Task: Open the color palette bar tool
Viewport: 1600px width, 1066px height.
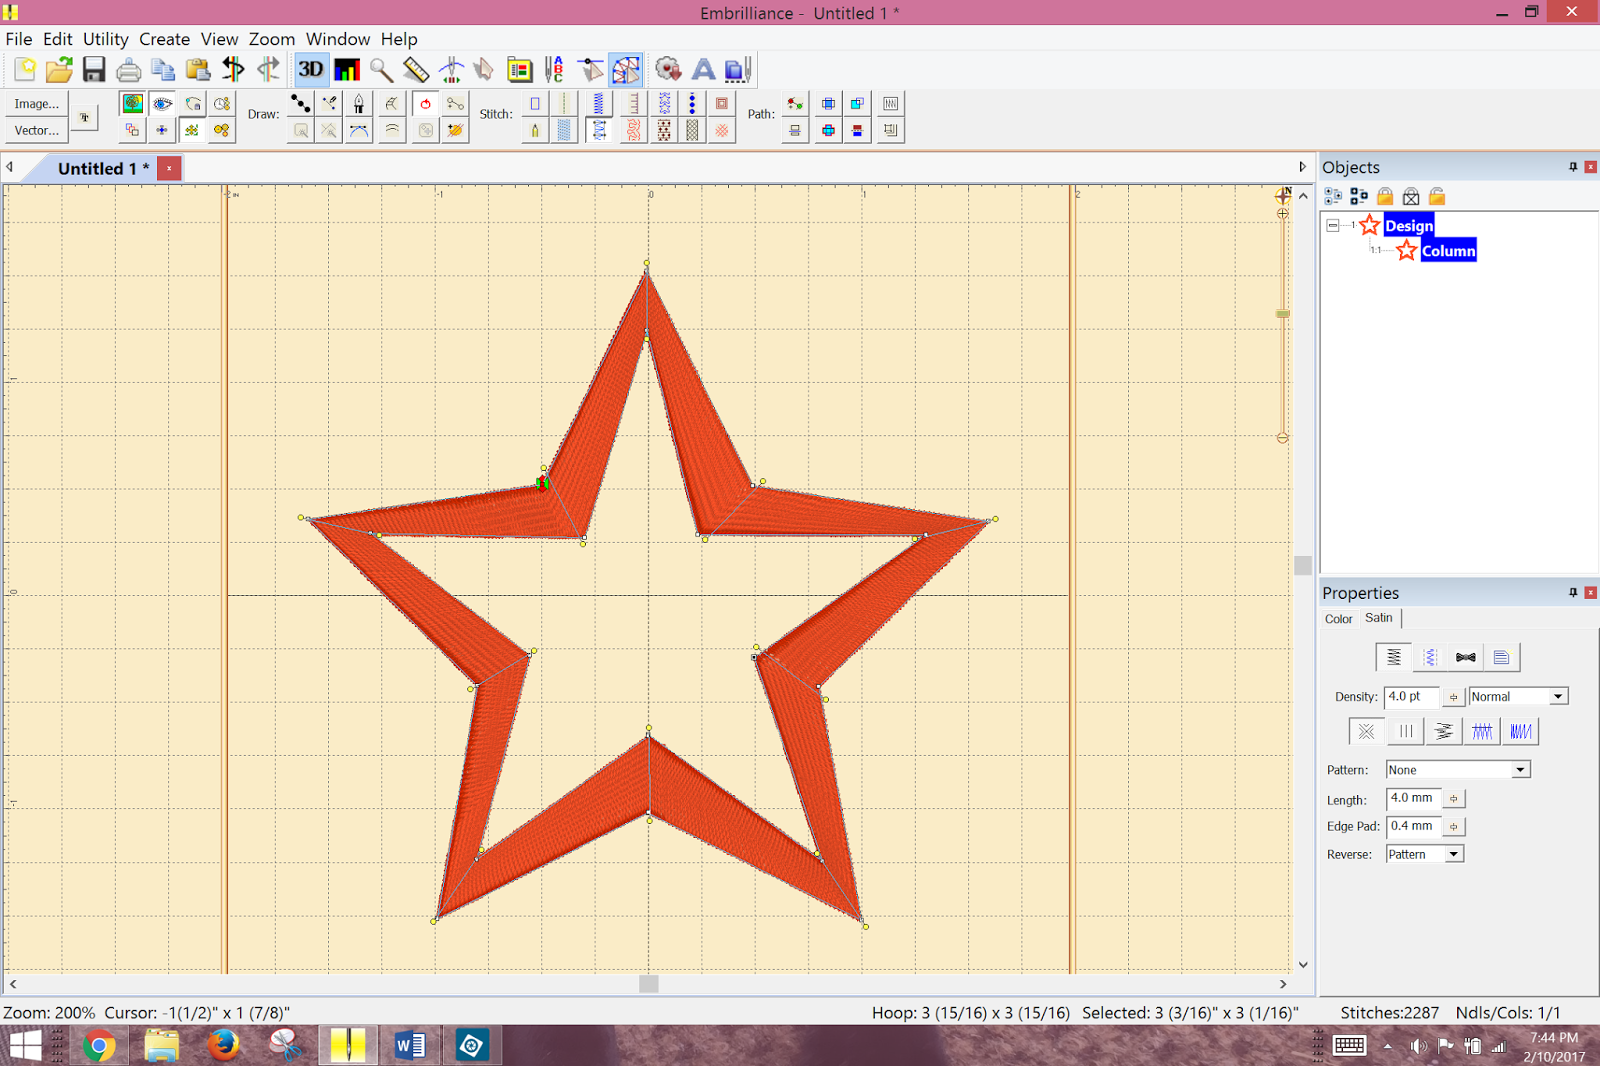Action: pyautogui.click(x=347, y=69)
